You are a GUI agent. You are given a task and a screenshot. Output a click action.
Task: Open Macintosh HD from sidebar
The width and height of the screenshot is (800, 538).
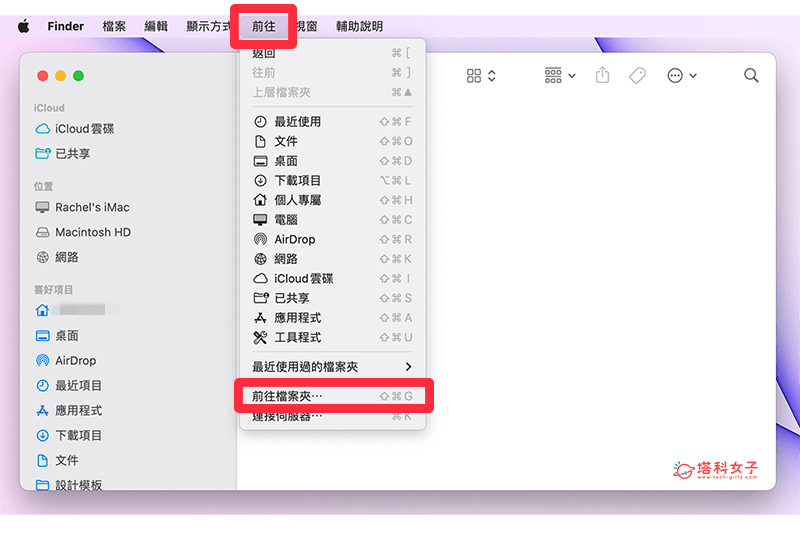(x=83, y=232)
